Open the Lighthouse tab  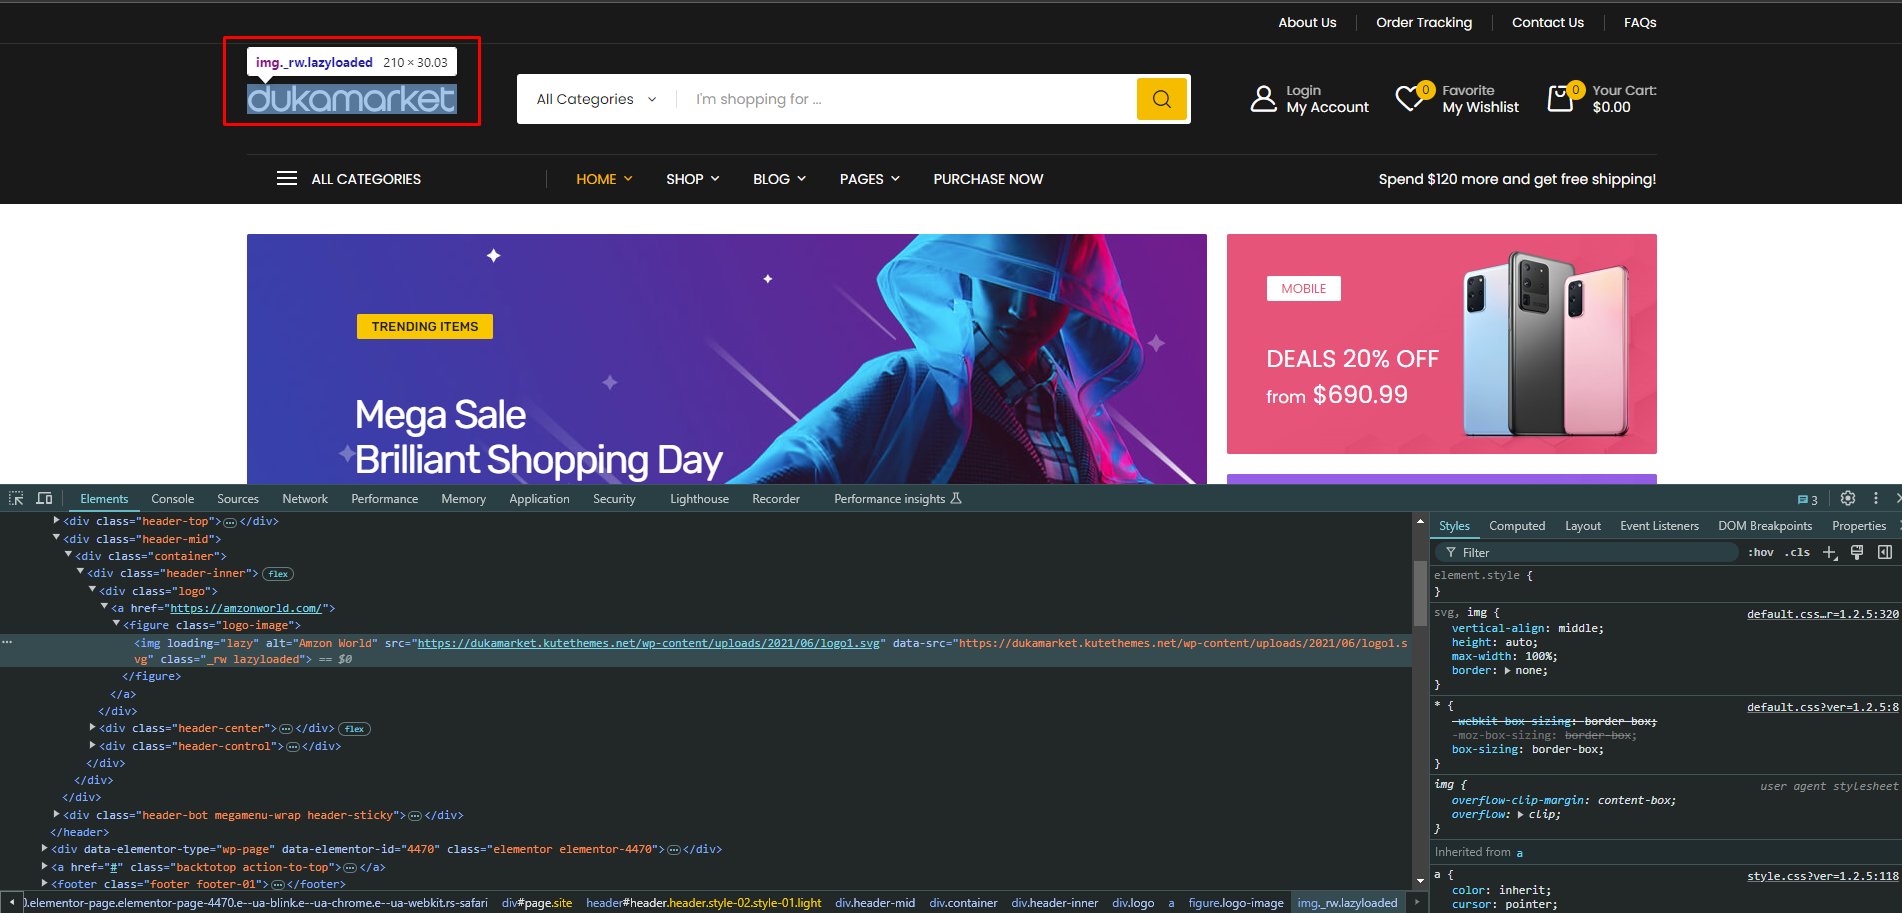click(x=699, y=499)
